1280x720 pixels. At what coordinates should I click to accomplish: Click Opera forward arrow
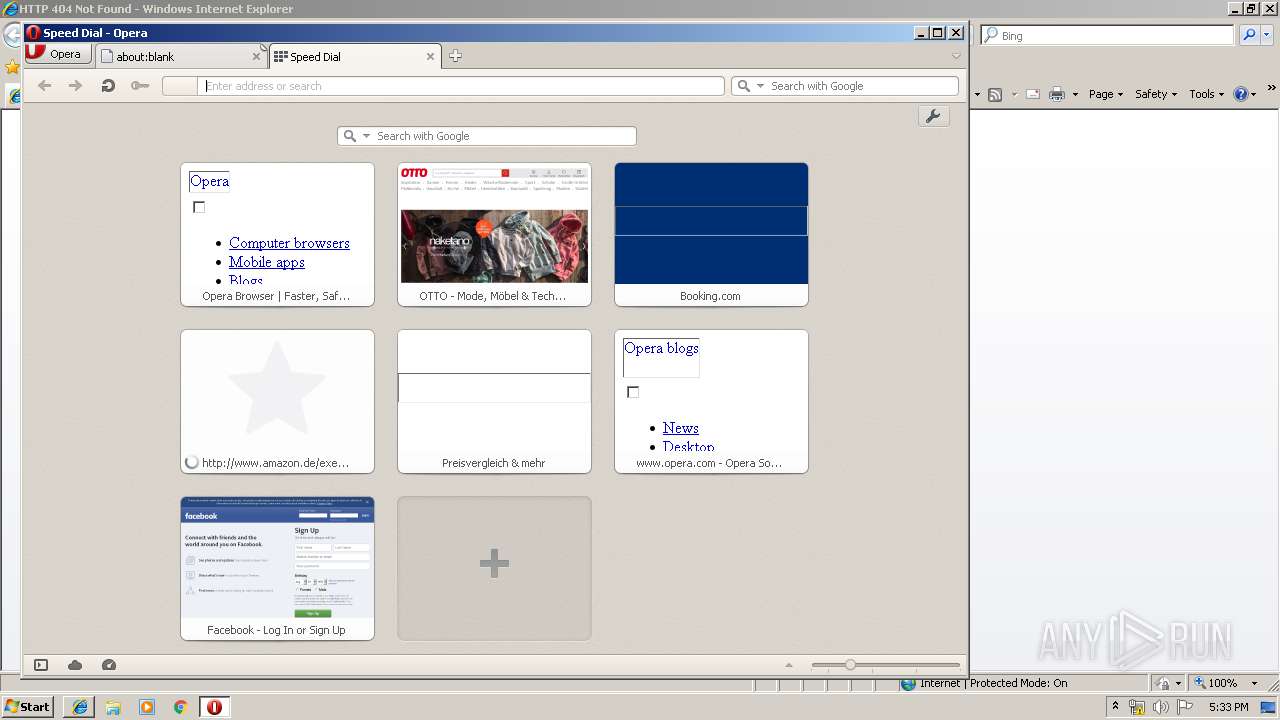75,86
